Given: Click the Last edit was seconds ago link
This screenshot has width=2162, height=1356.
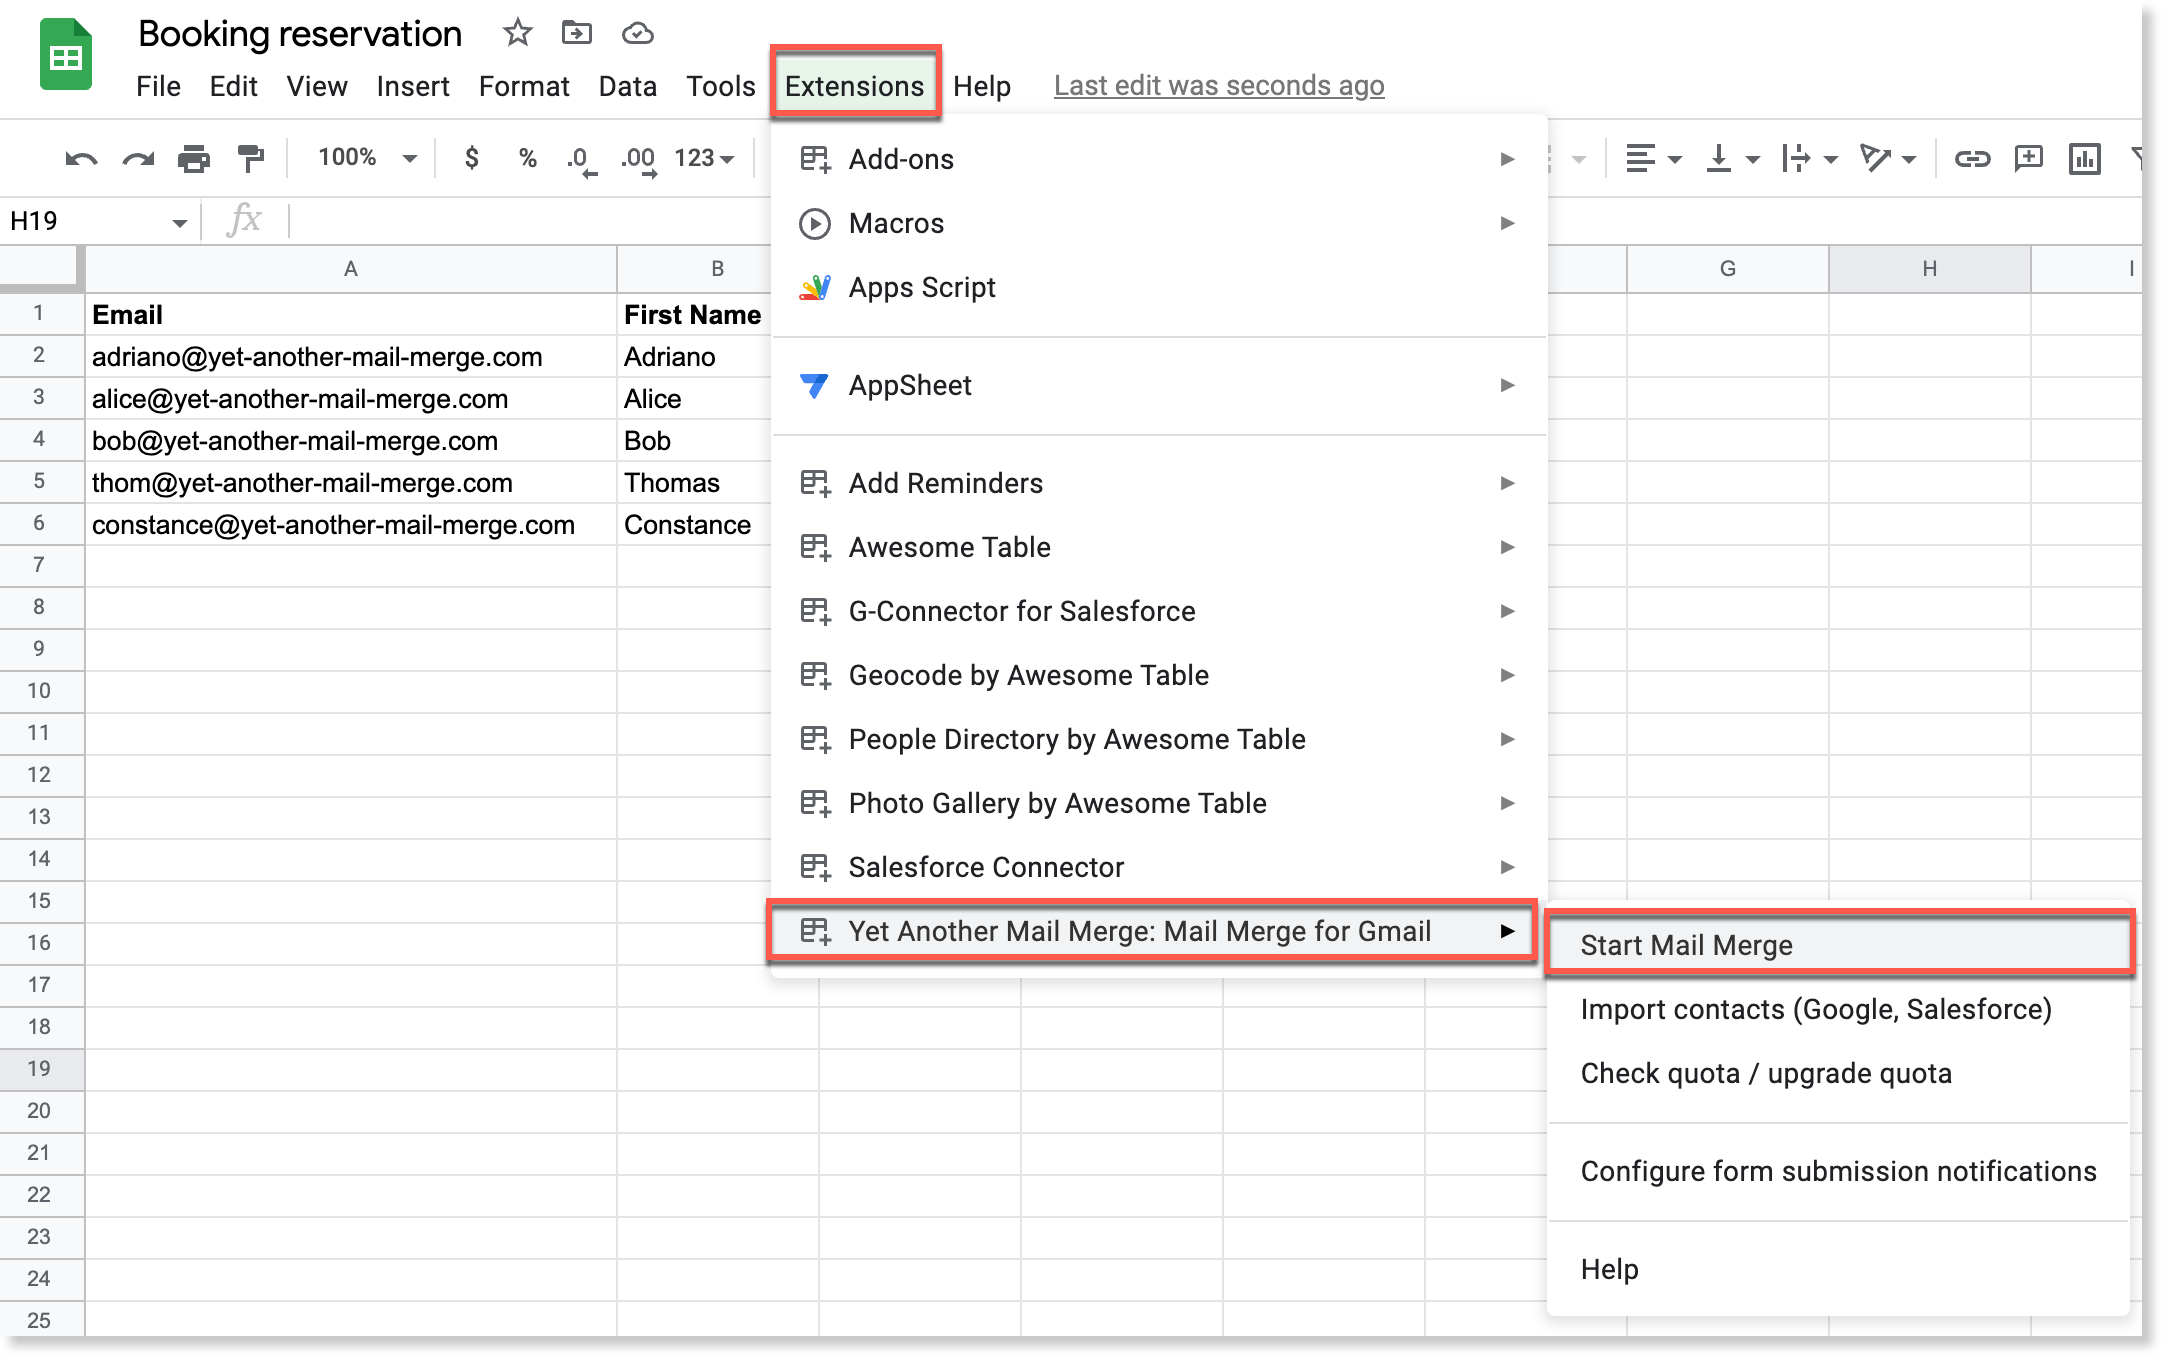Looking at the screenshot, I should (1218, 86).
